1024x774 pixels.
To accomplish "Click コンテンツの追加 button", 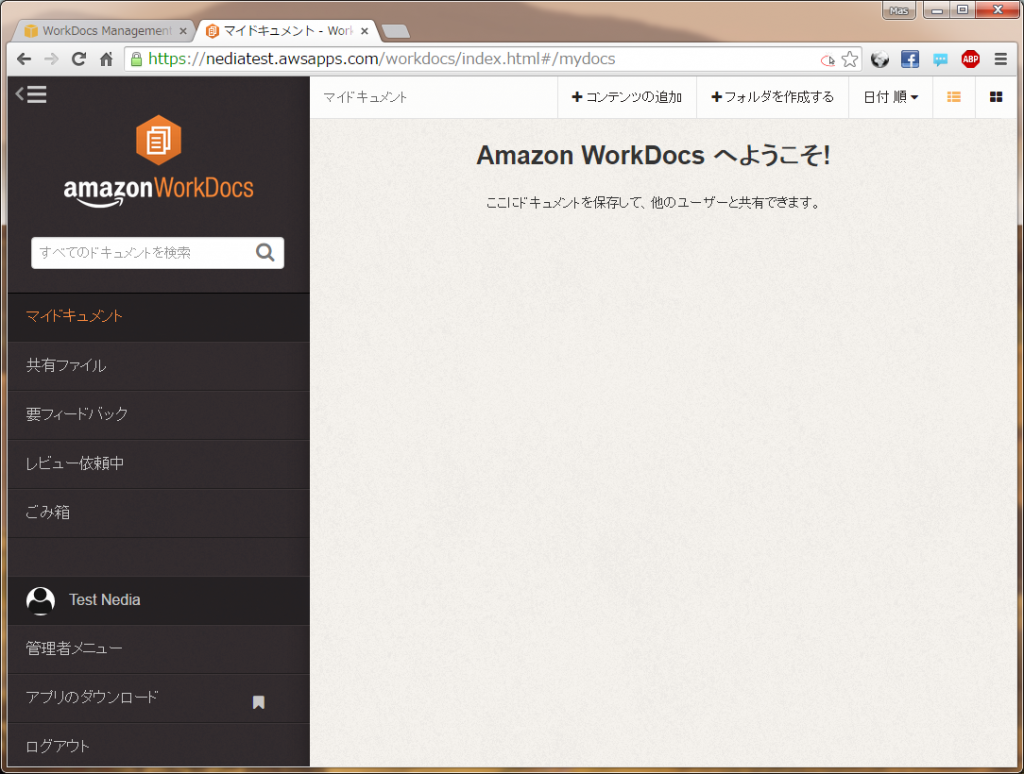I will coord(627,97).
